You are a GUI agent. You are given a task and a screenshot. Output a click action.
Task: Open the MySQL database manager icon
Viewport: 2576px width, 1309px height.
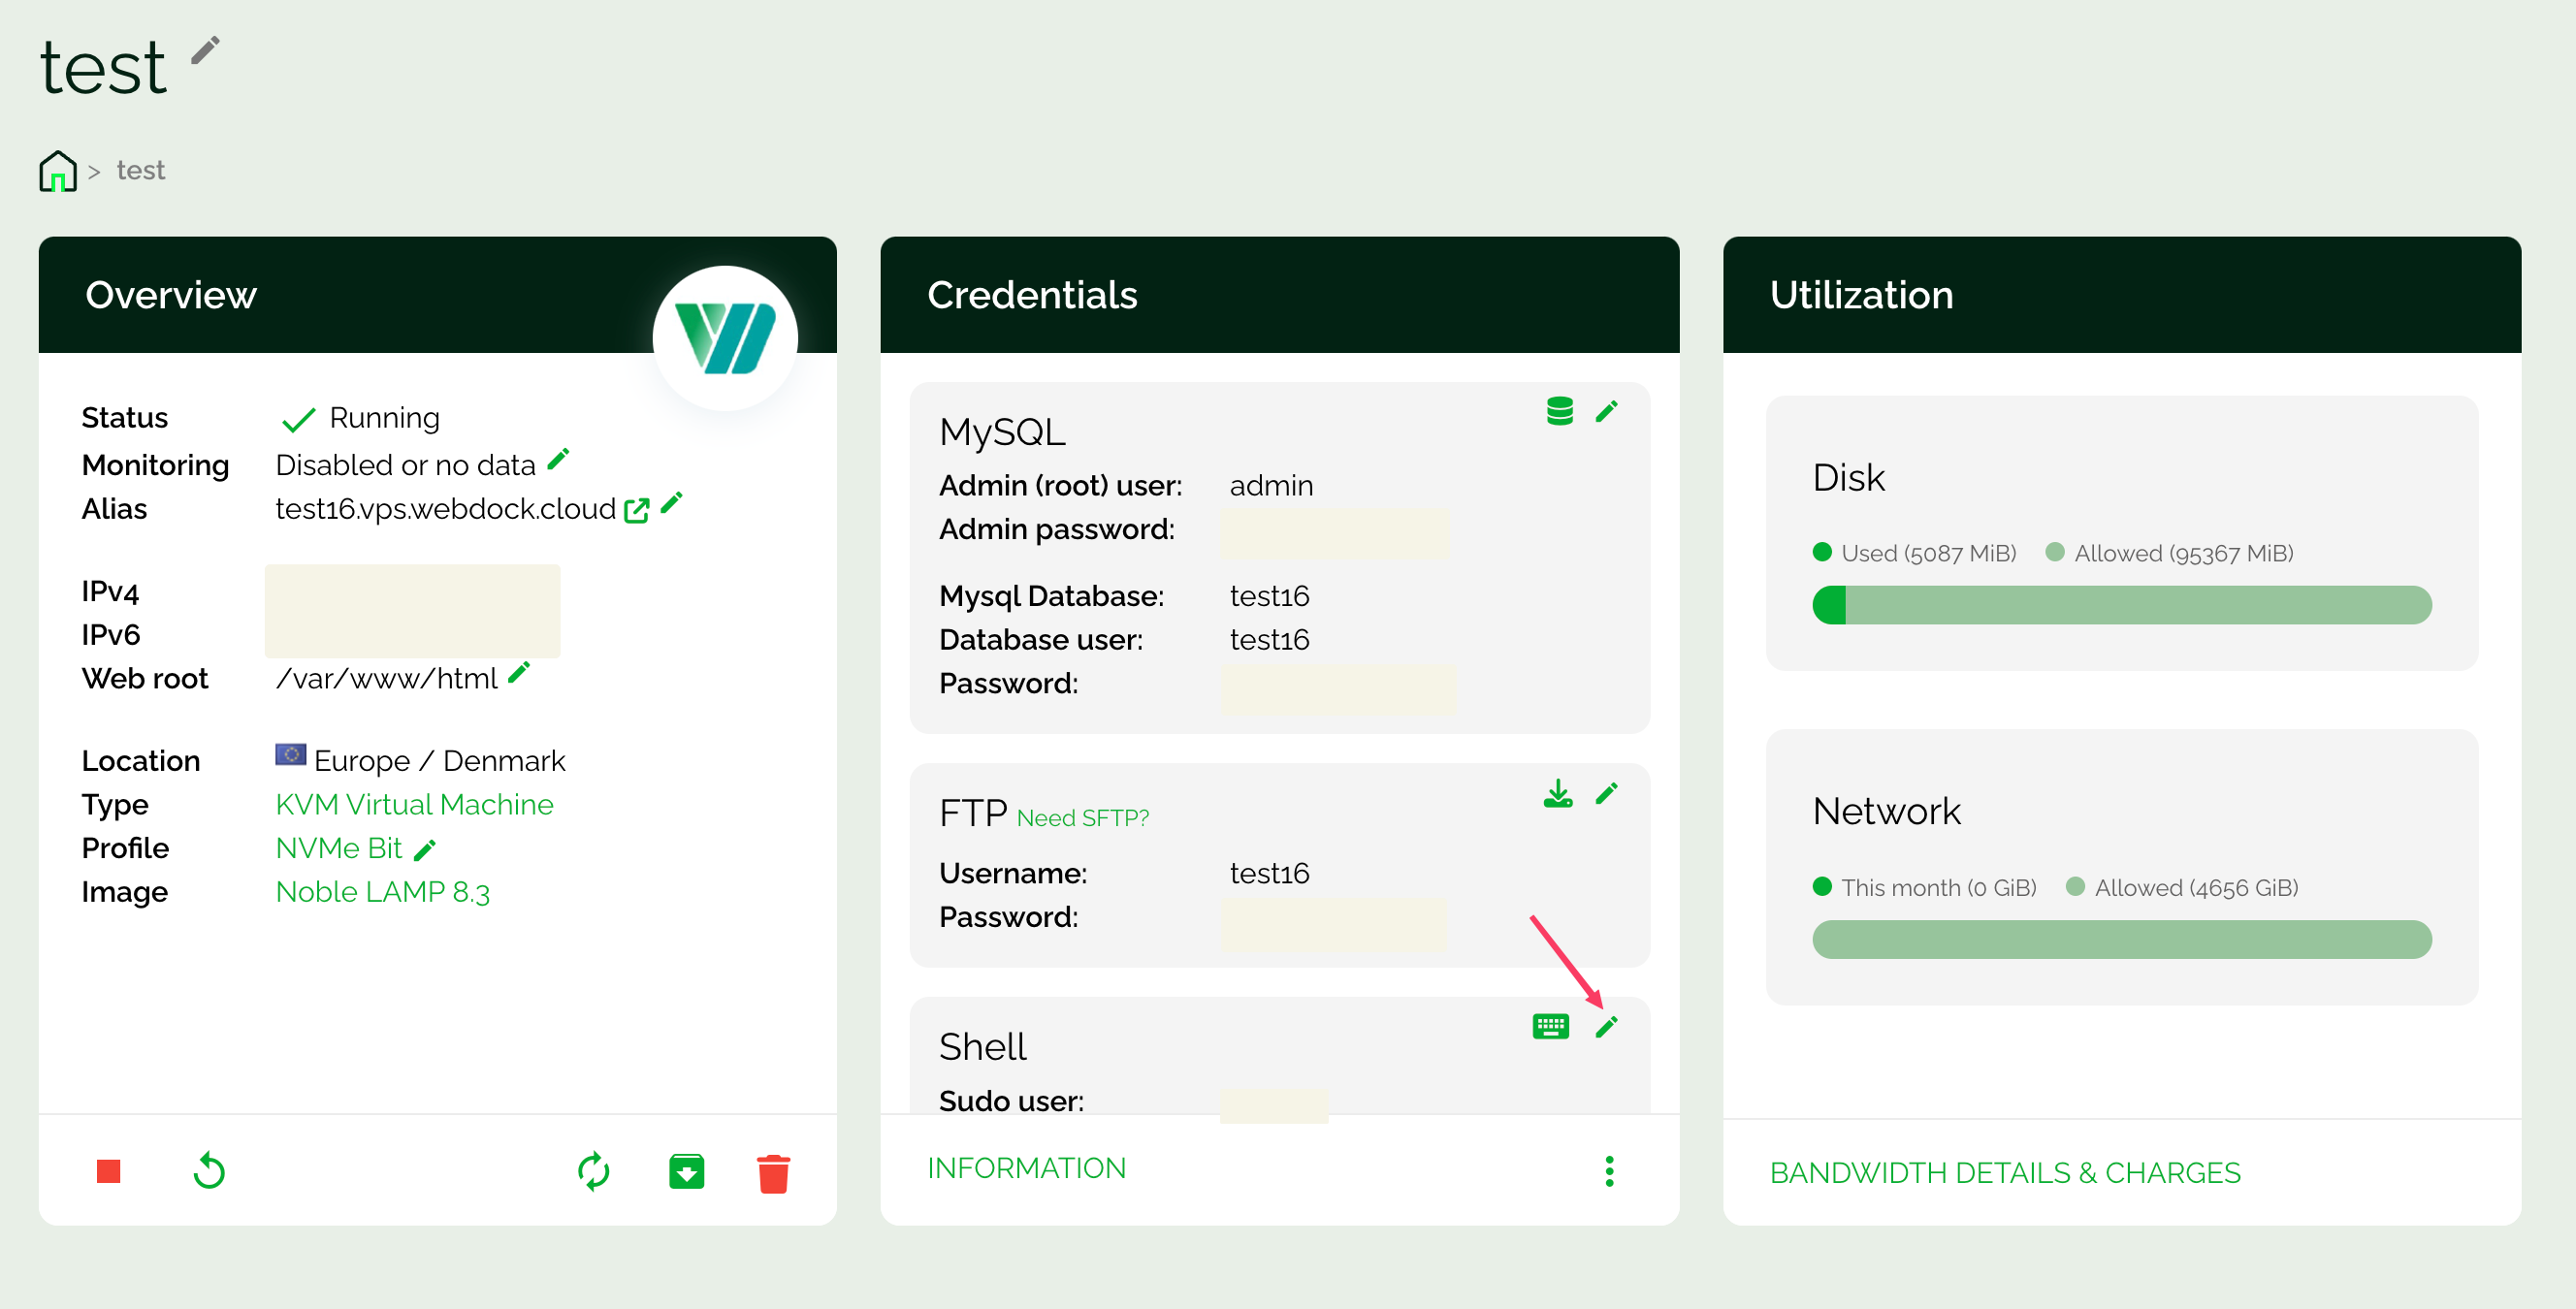pos(1559,411)
